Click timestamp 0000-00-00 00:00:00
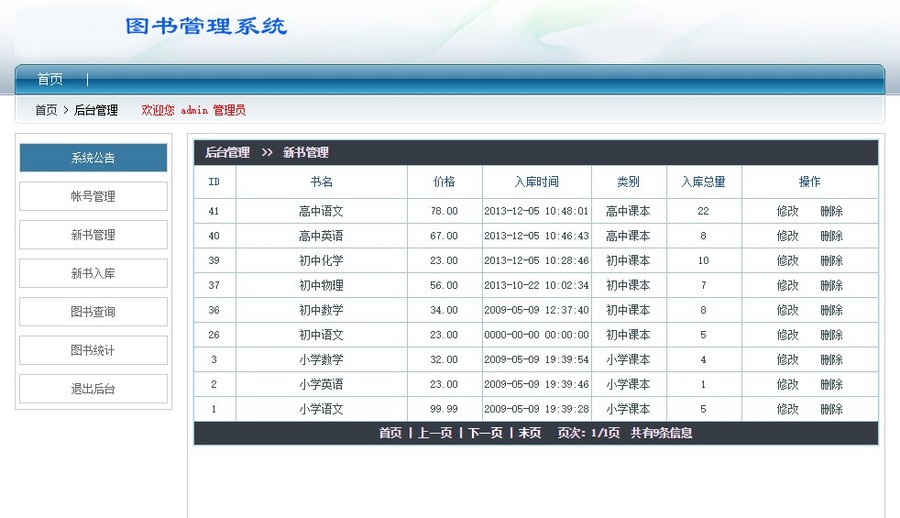This screenshot has height=518, width=900. (x=537, y=335)
